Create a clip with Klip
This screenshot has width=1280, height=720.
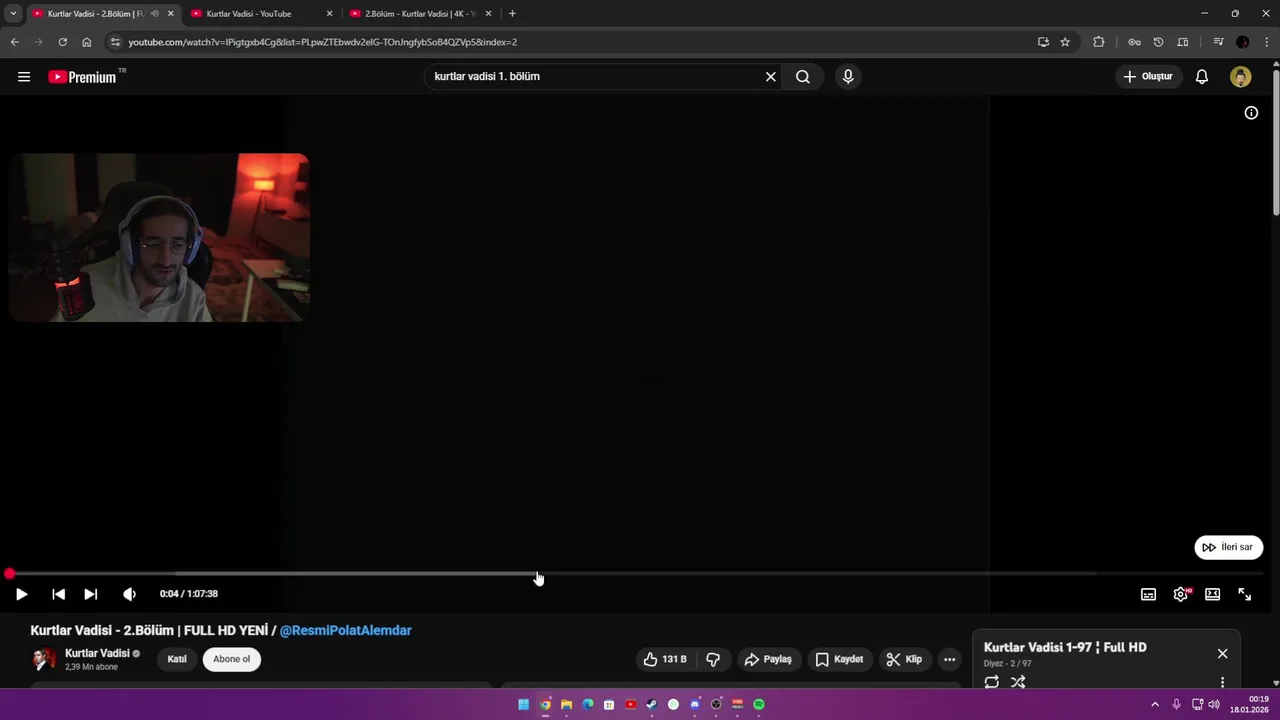[x=904, y=659]
